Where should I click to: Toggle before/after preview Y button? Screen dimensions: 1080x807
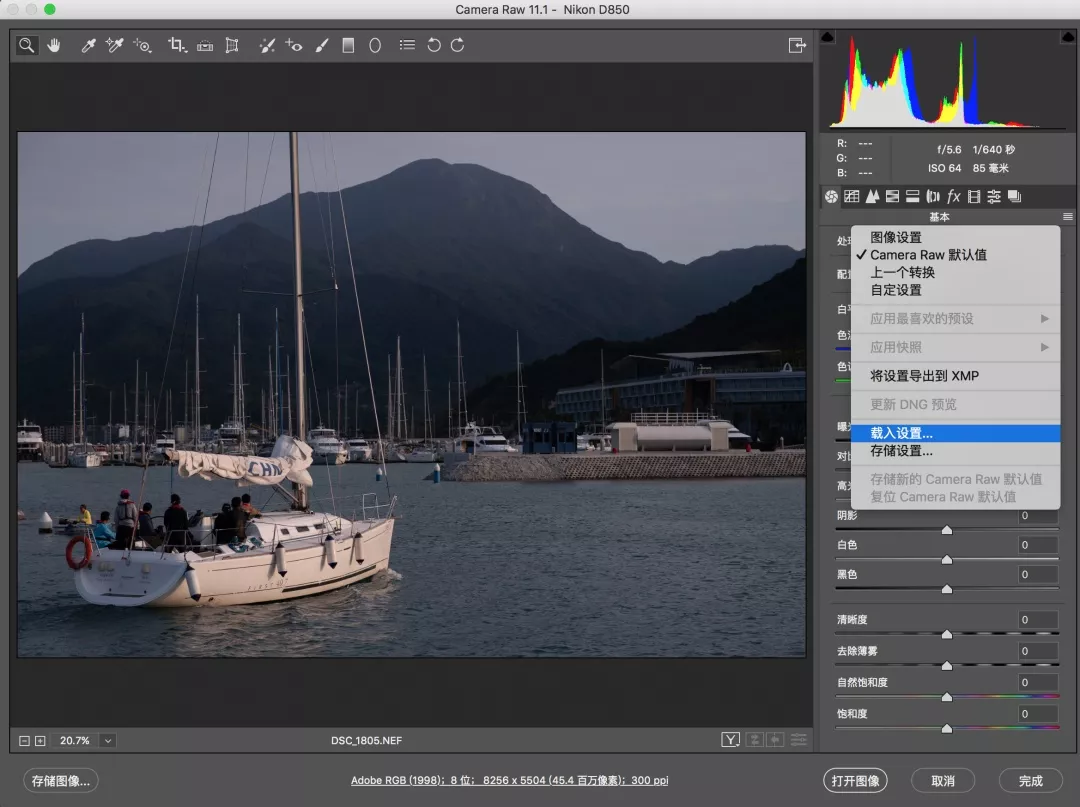tap(731, 740)
